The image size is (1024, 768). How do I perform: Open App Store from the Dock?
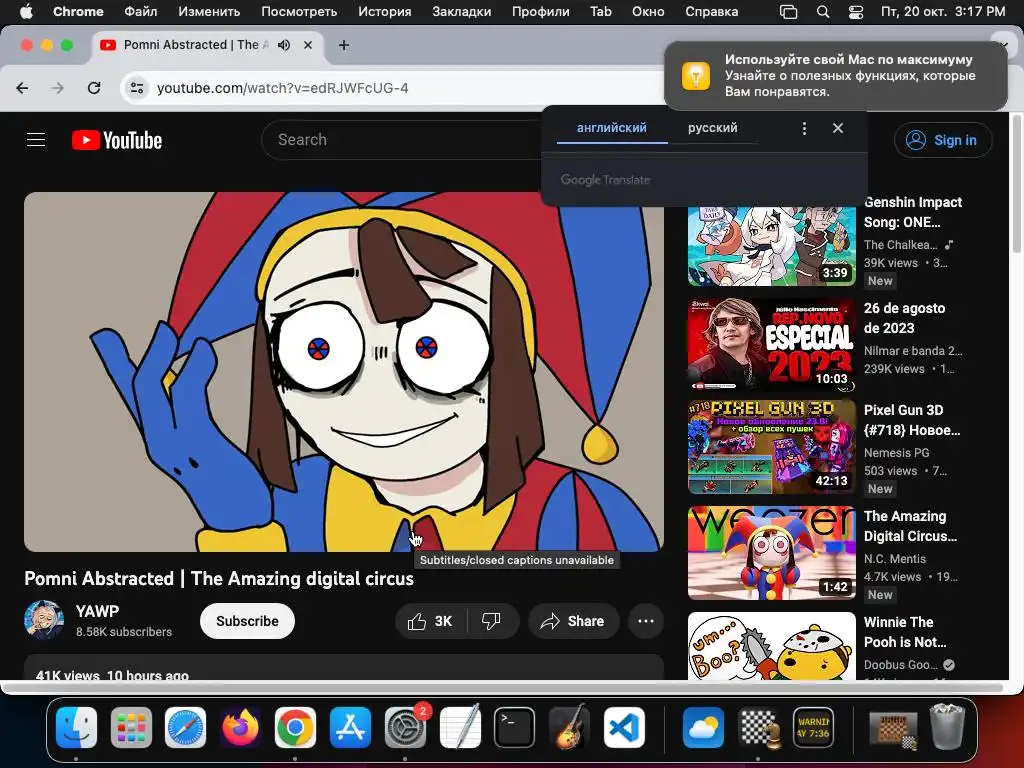(350, 727)
